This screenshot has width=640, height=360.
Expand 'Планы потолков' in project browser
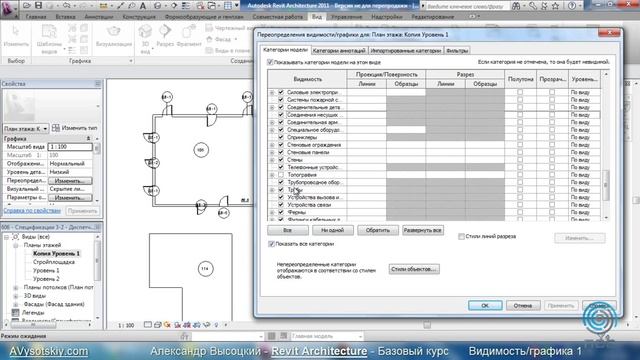click(x=16, y=287)
